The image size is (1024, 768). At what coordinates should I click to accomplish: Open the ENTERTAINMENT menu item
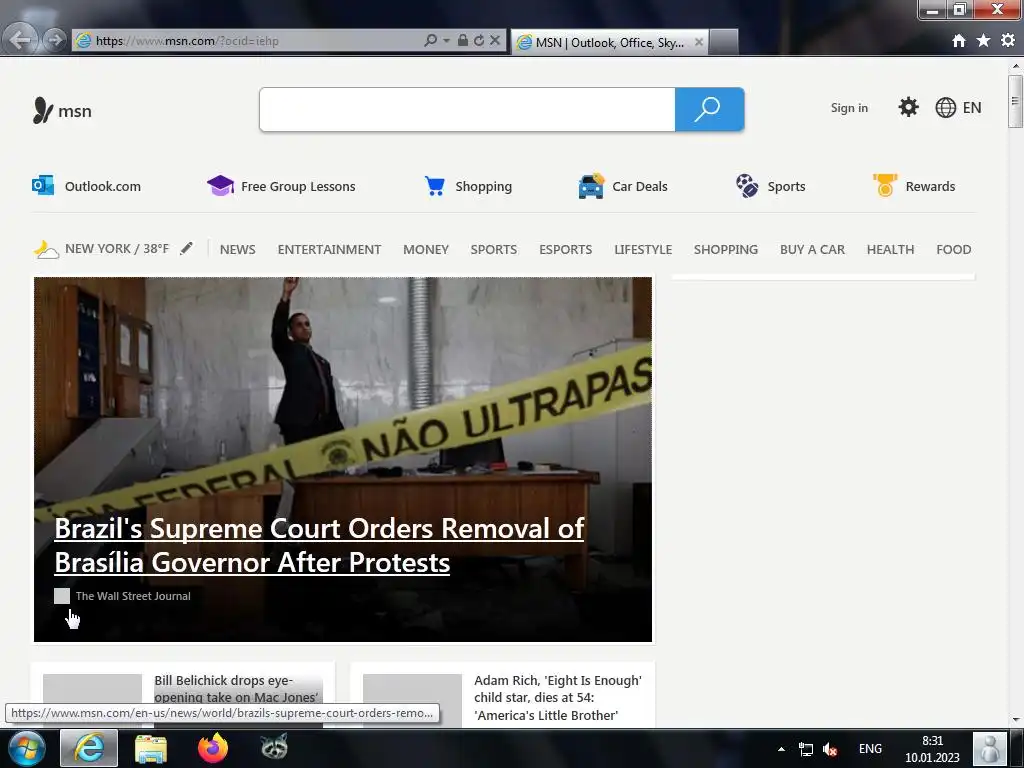[x=329, y=249]
